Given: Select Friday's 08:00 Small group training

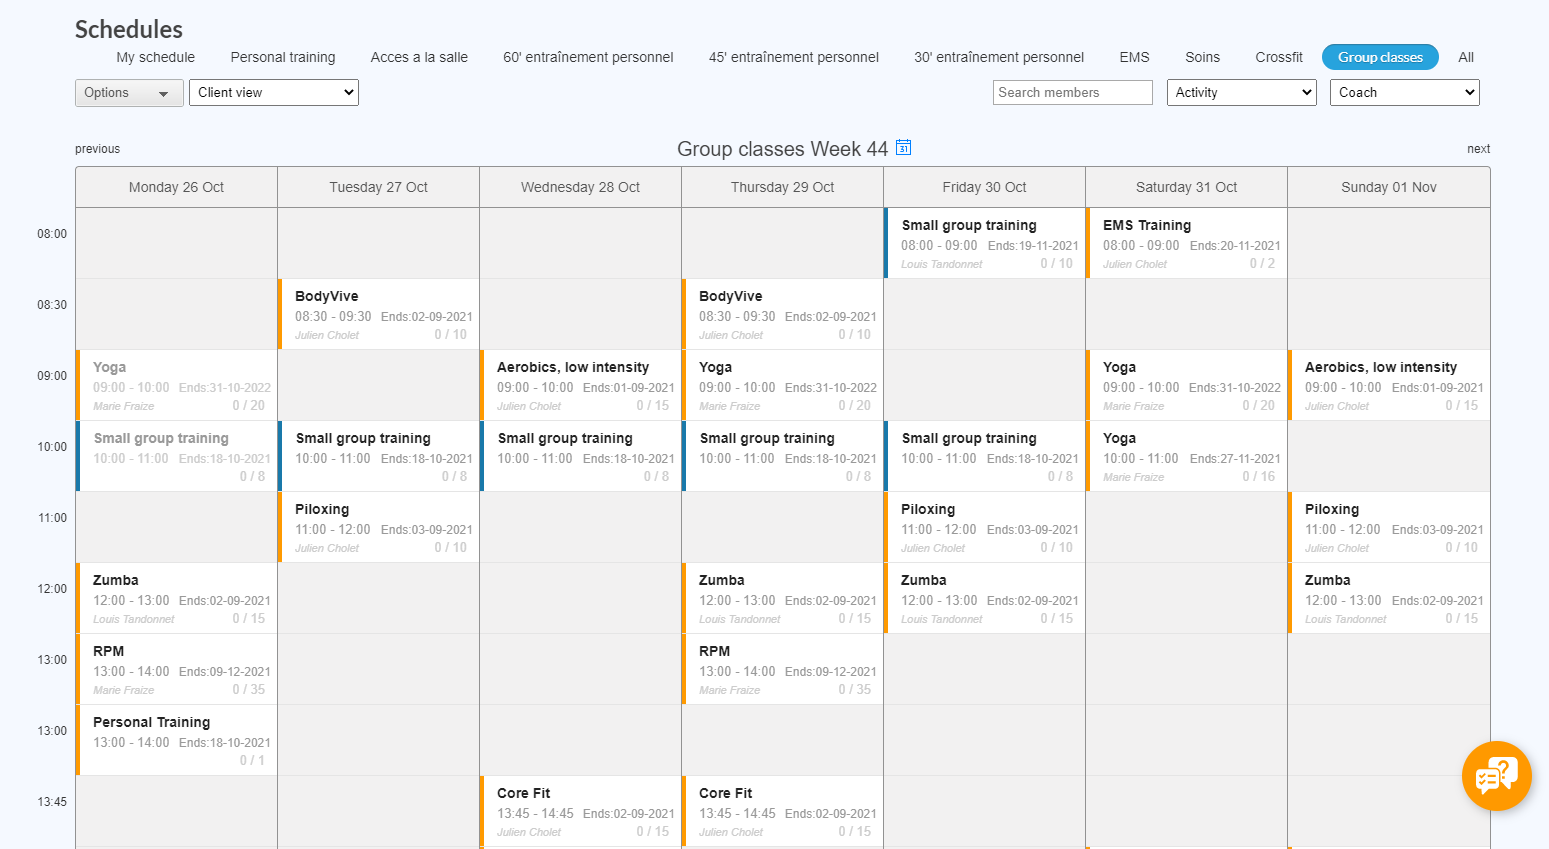Looking at the screenshot, I should pyautogui.click(x=985, y=243).
